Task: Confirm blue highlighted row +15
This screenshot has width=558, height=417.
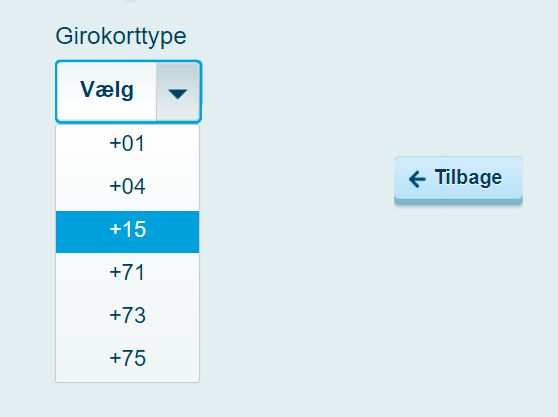Action: click(127, 232)
